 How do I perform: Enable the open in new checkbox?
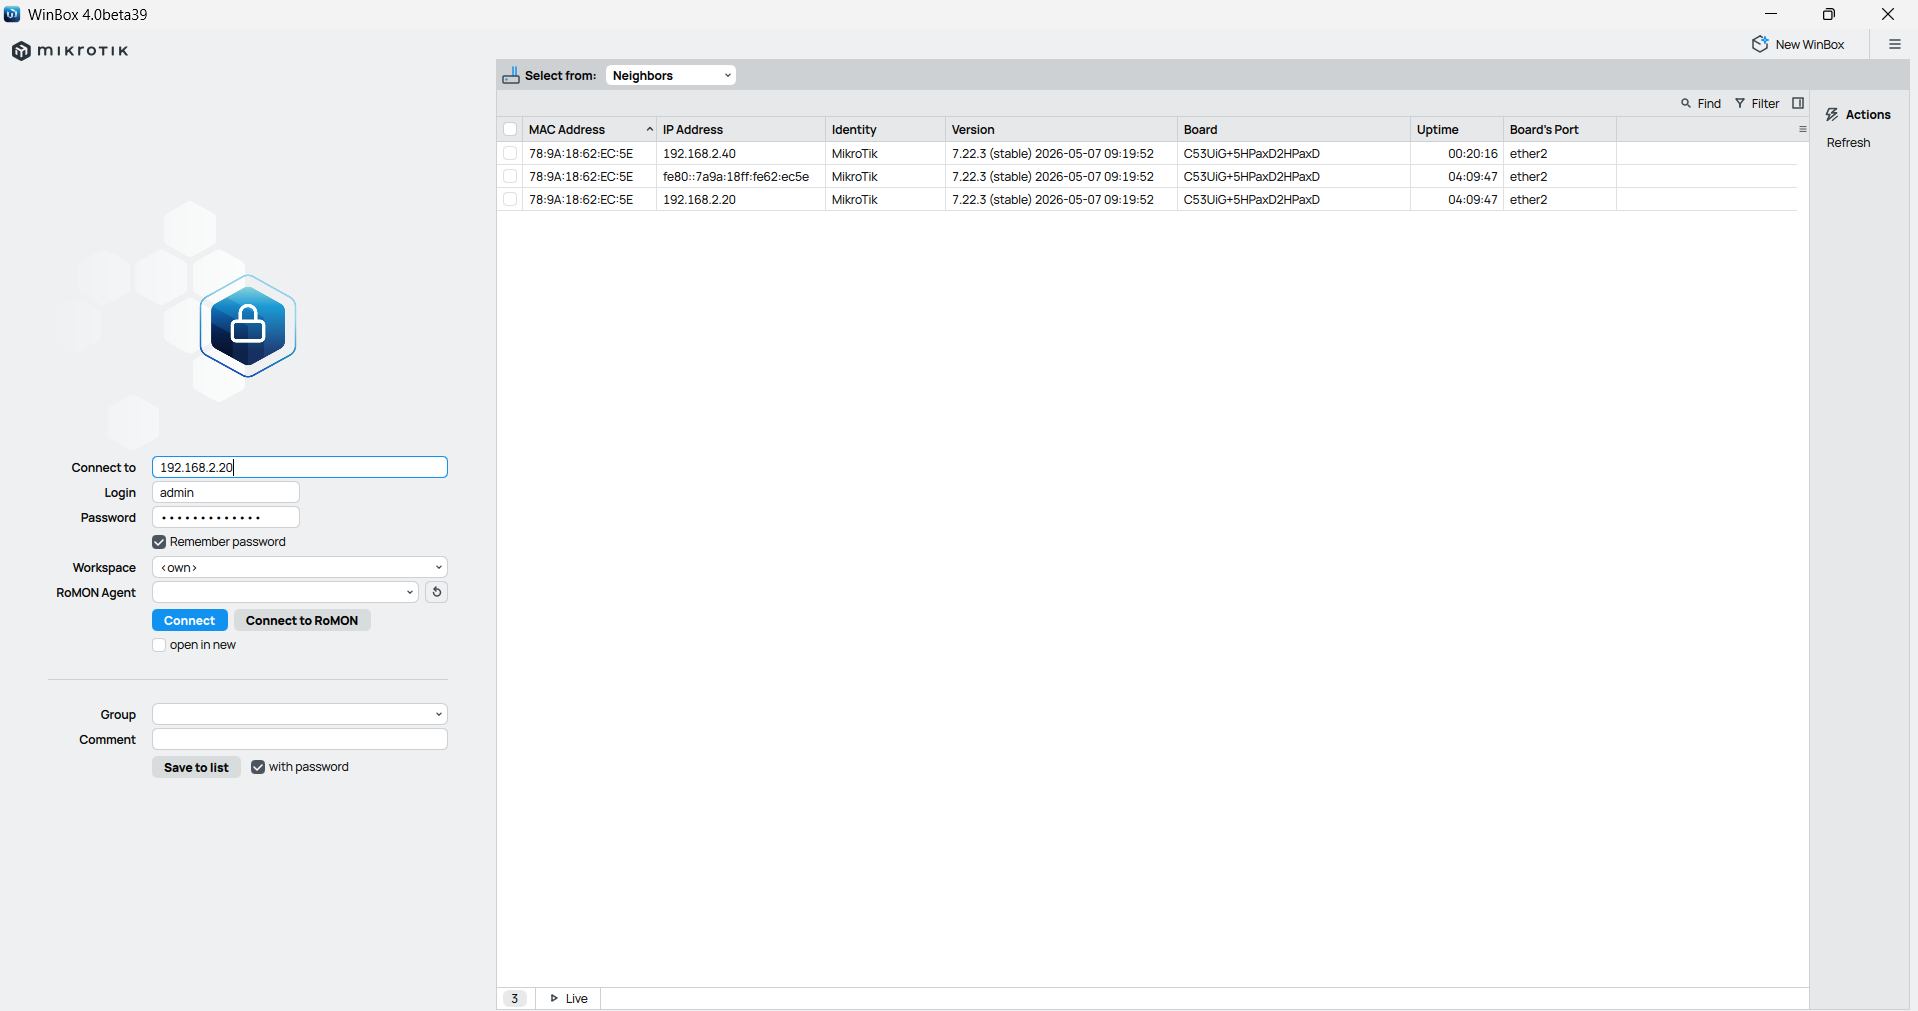point(159,645)
